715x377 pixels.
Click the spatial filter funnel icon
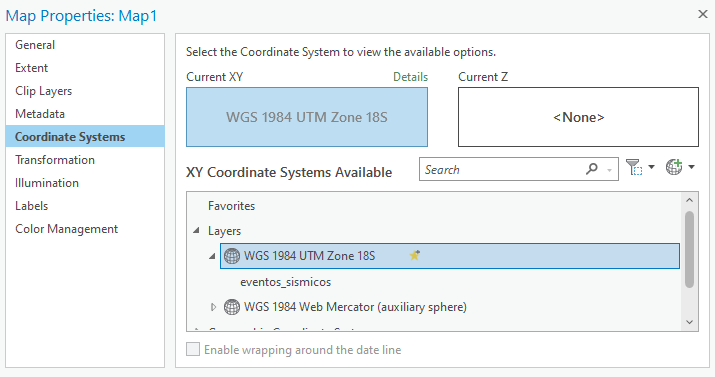point(634,167)
